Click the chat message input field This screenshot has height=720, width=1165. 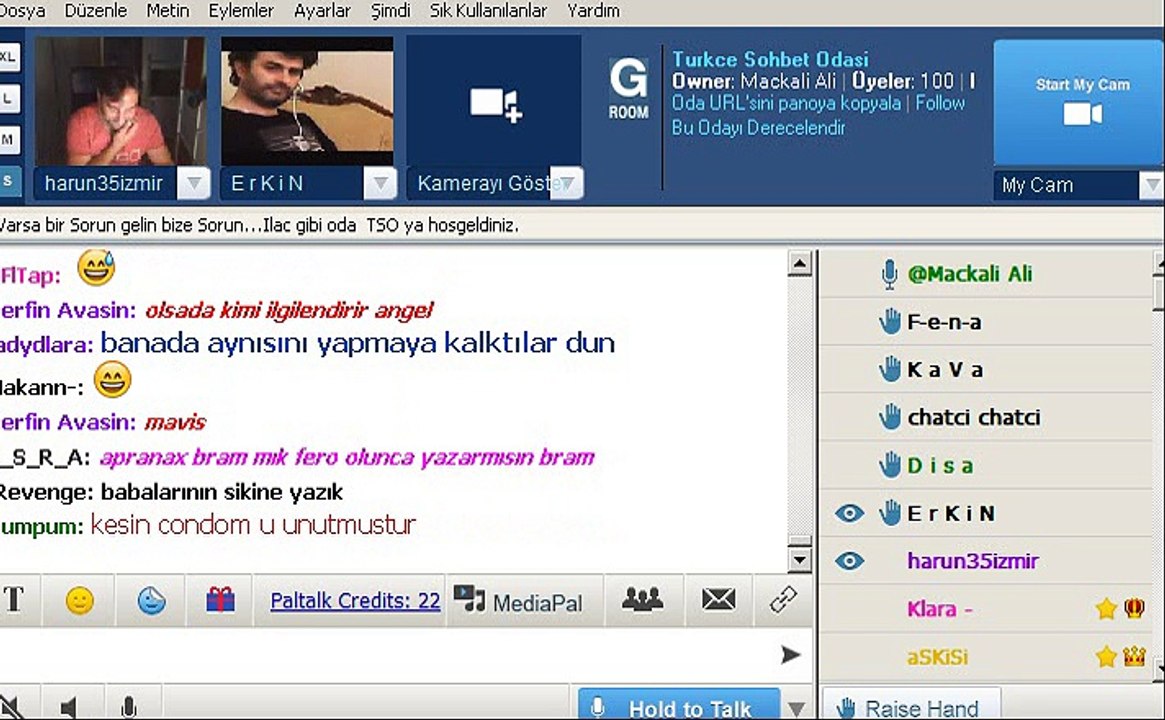386,655
